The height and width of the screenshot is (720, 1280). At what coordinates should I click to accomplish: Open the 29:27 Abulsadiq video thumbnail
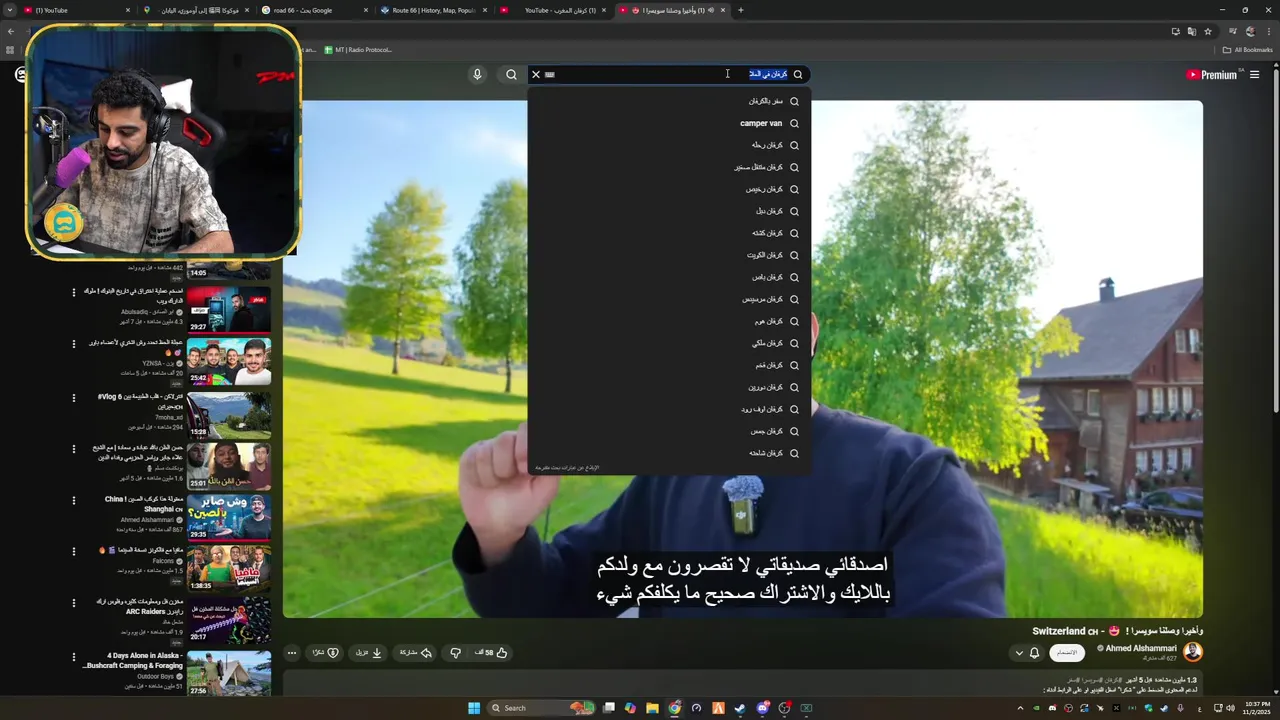pyautogui.click(x=229, y=309)
